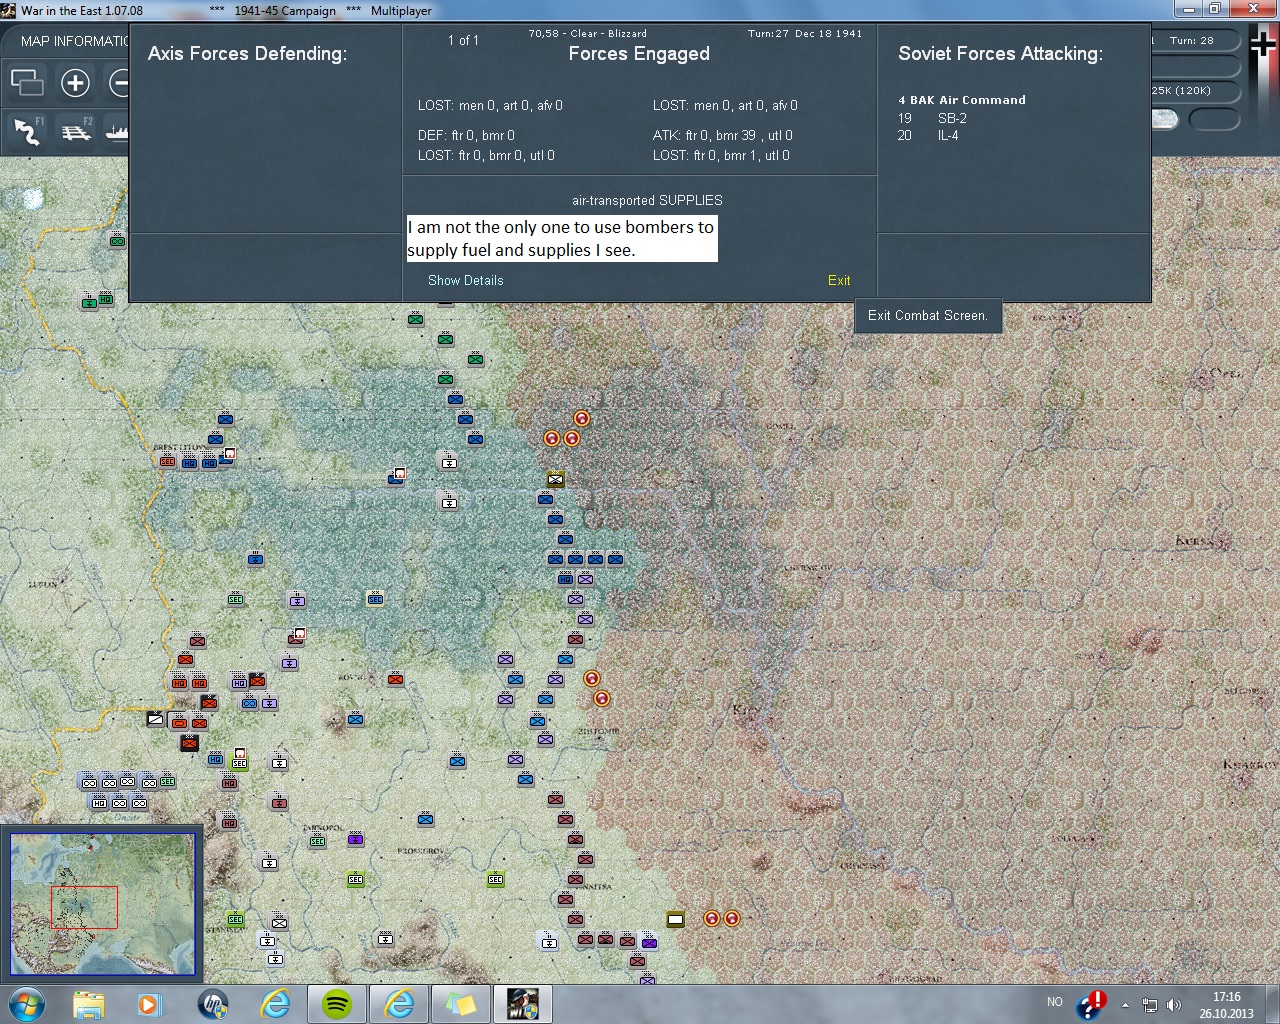Click Show Details in combat report
This screenshot has height=1024, width=1280.
pos(466,280)
